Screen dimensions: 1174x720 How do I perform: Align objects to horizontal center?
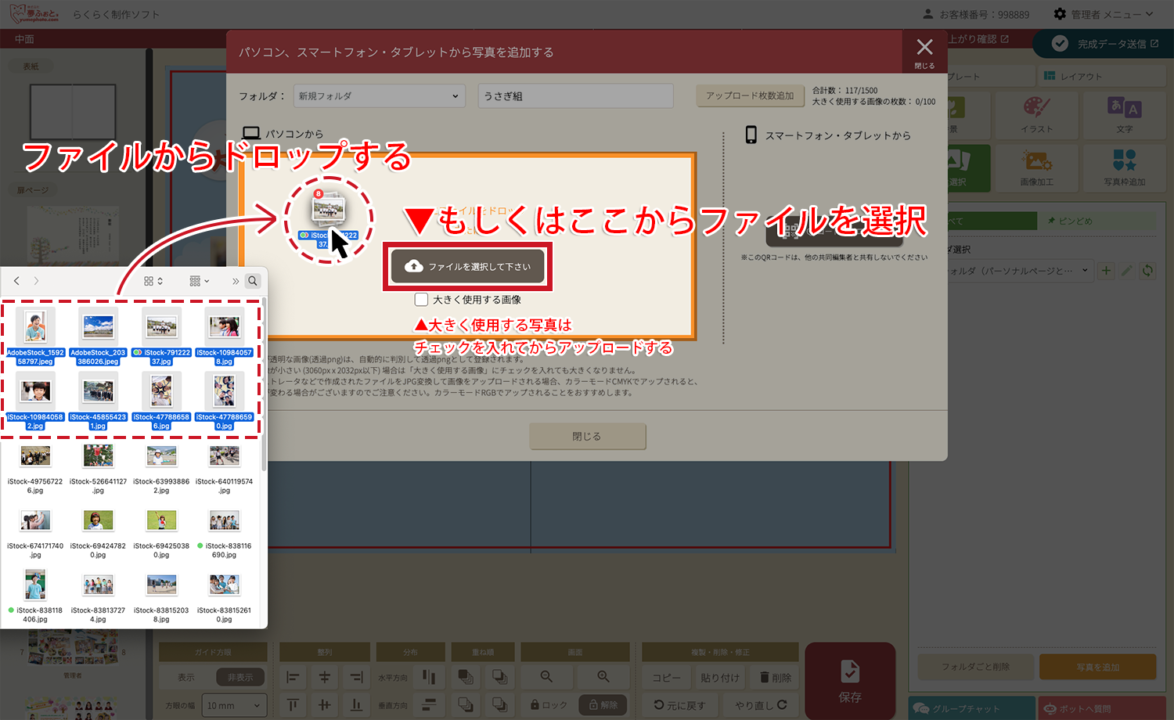[324, 677]
